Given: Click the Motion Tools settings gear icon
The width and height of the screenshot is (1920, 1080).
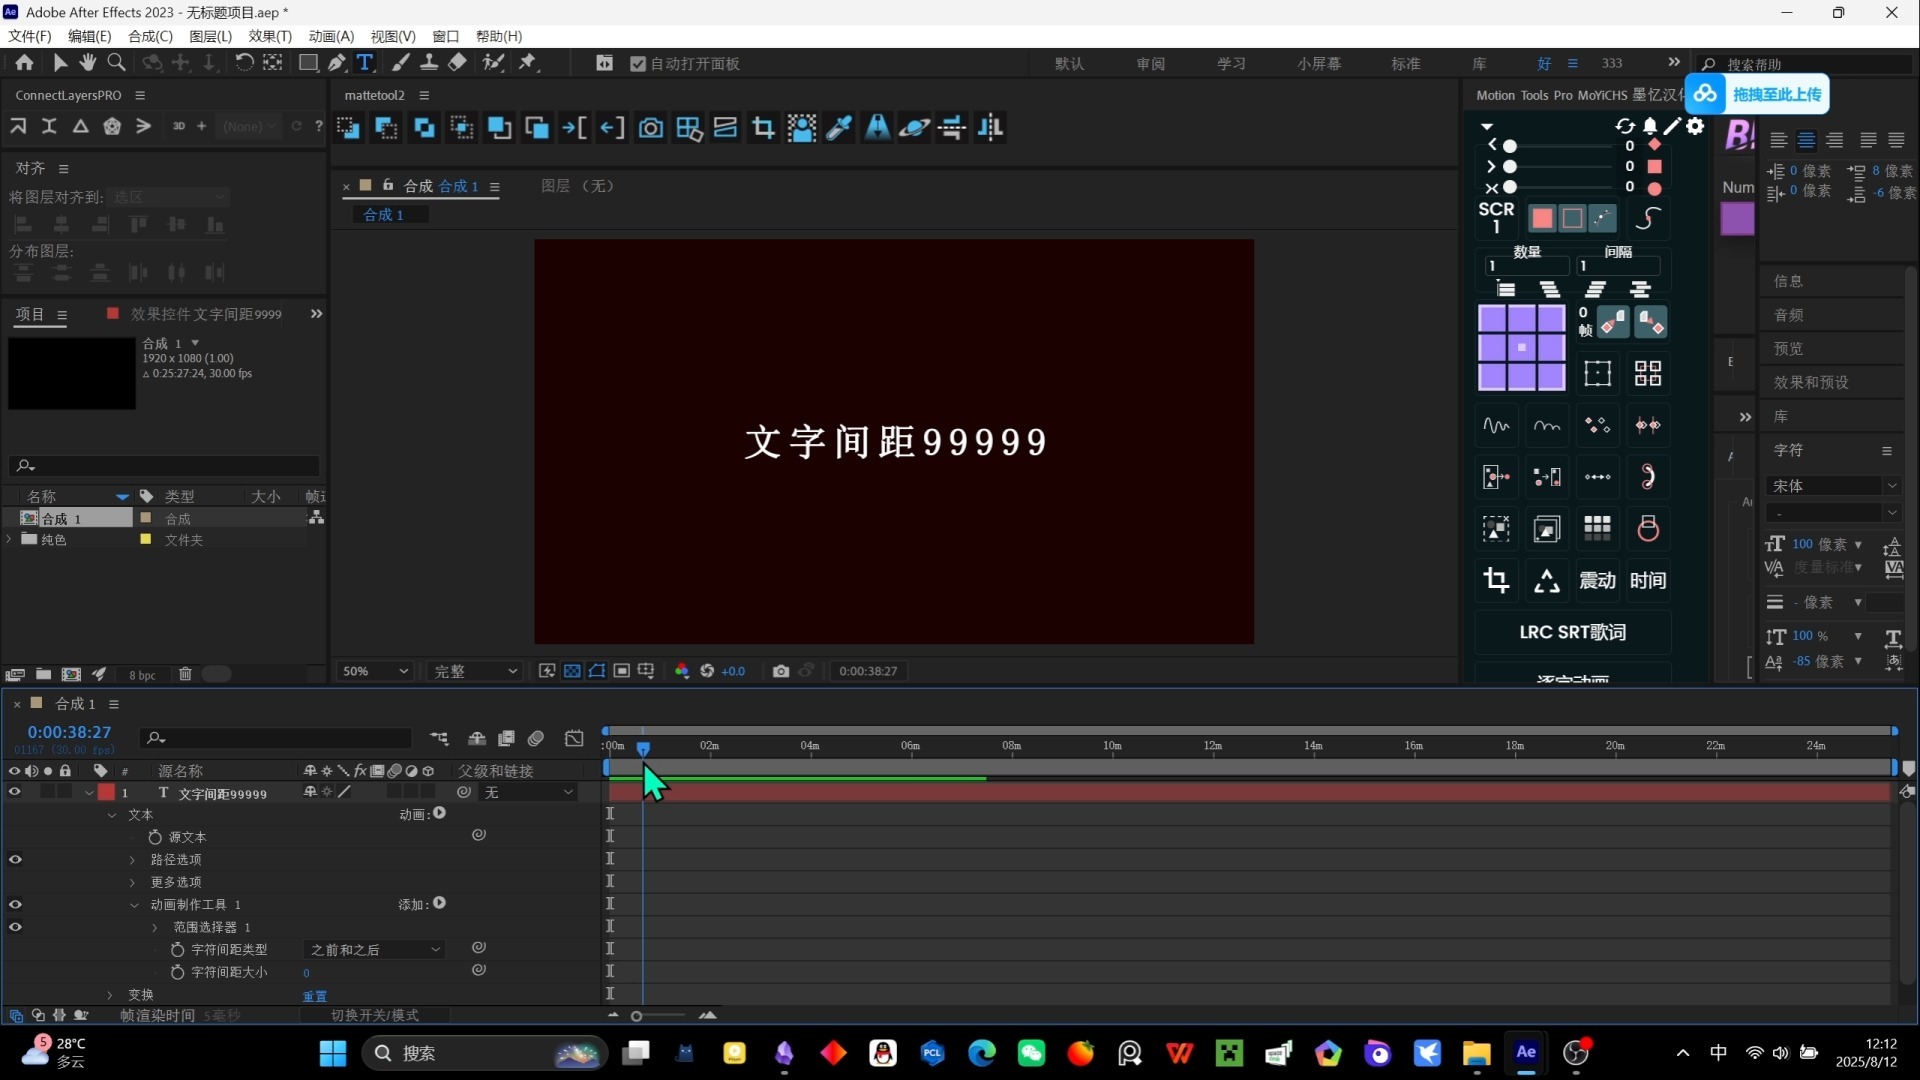Looking at the screenshot, I should [x=1695, y=126].
